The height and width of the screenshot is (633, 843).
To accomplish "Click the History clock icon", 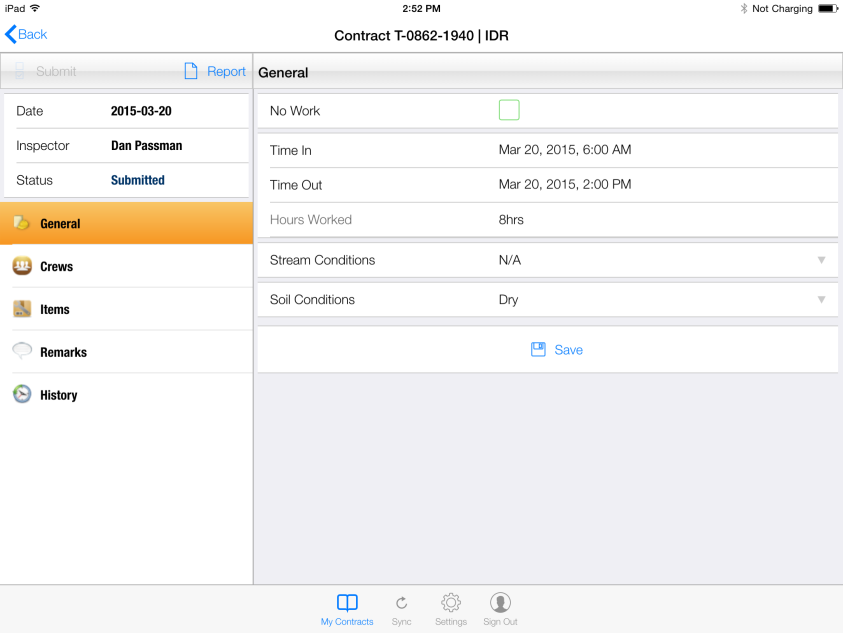I will click(x=22, y=394).
